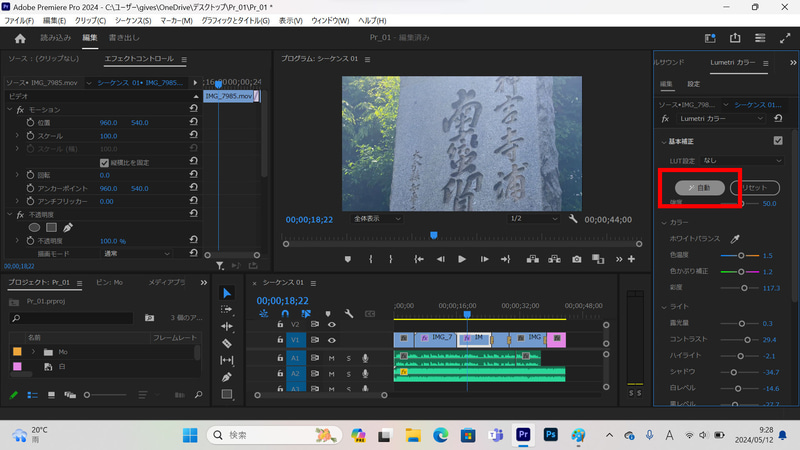
Task: Switch project panel to list view
Action: [x=33, y=395]
